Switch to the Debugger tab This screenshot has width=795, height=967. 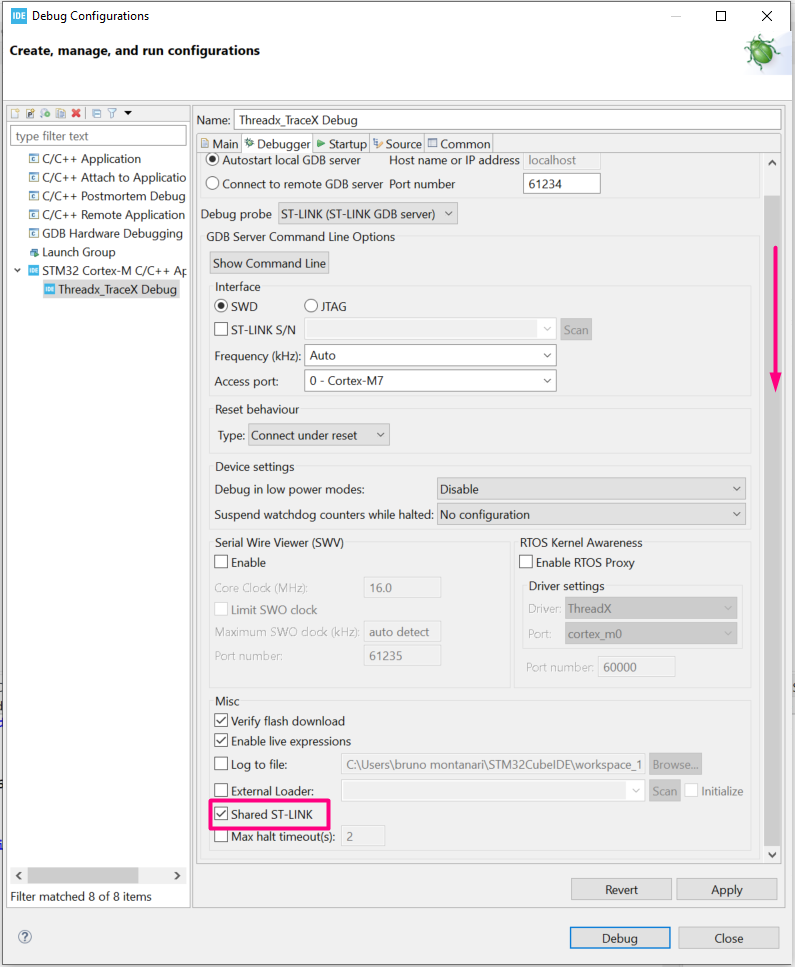[277, 144]
